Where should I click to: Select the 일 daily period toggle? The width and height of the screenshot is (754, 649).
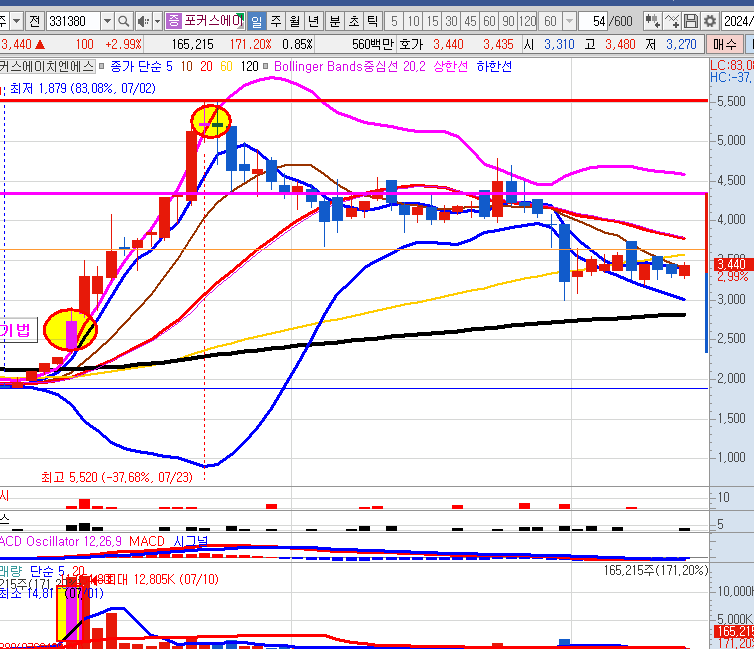tap(256, 21)
